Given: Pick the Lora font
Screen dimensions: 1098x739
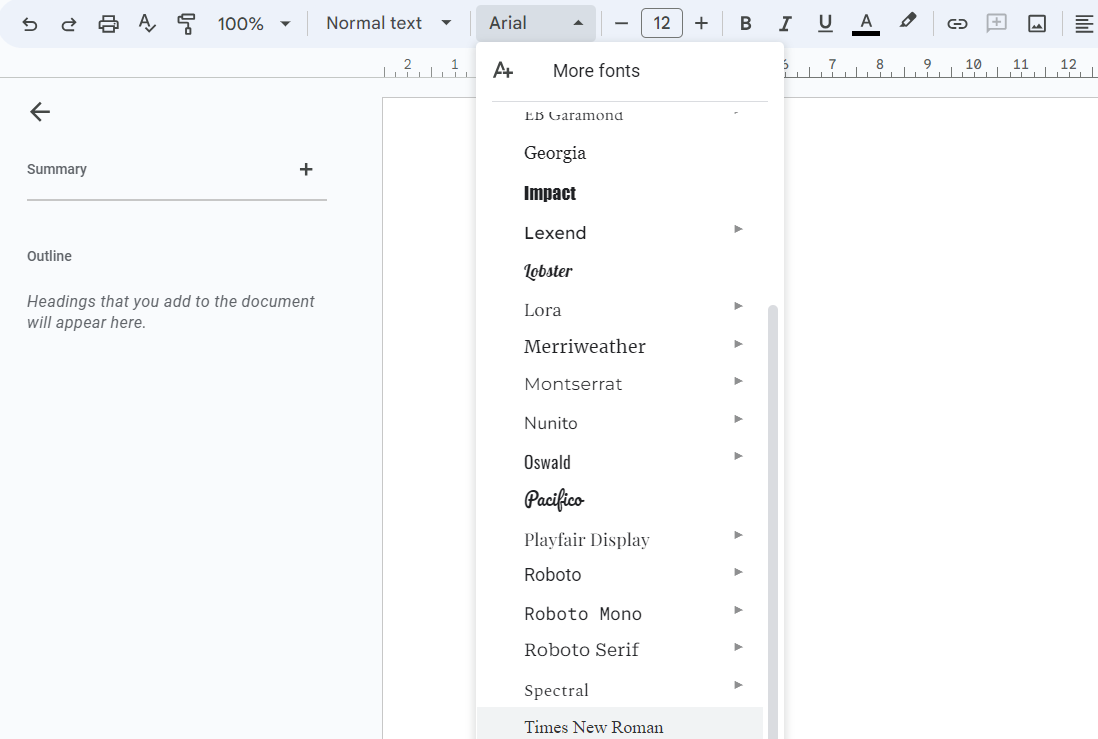Looking at the screenshot, I should (x=543, y=310).
